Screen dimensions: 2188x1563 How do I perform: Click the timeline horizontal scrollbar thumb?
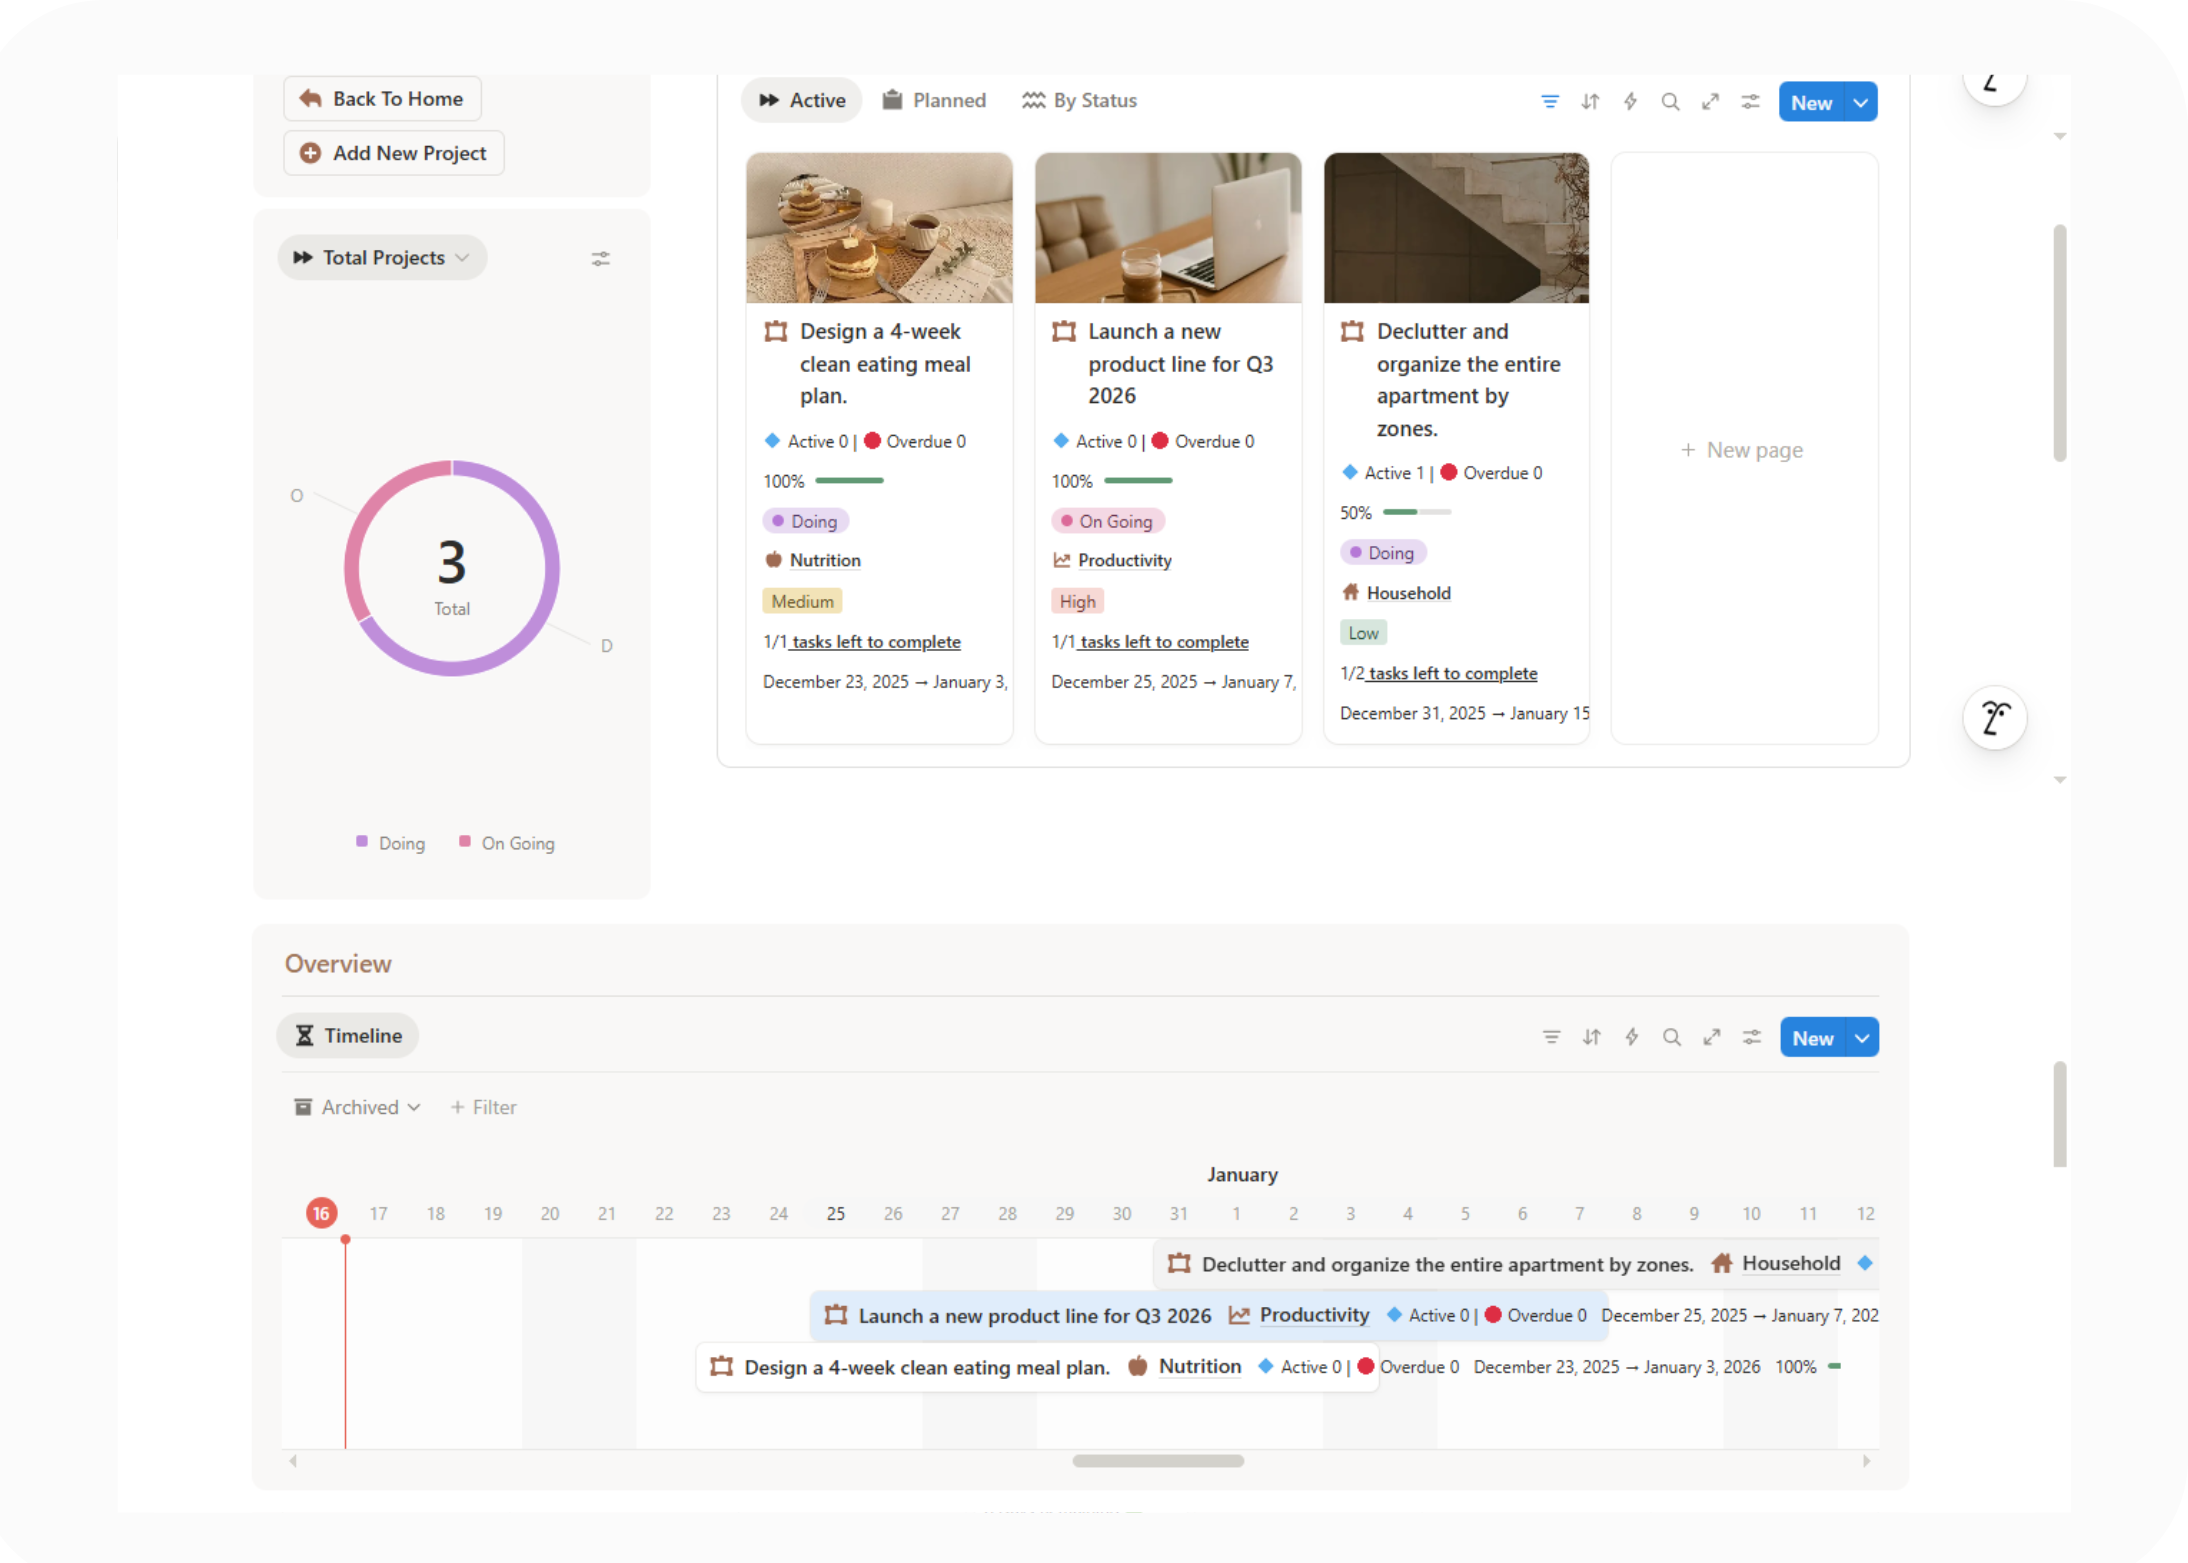pyautogui.click(x=1158, y=1461)
